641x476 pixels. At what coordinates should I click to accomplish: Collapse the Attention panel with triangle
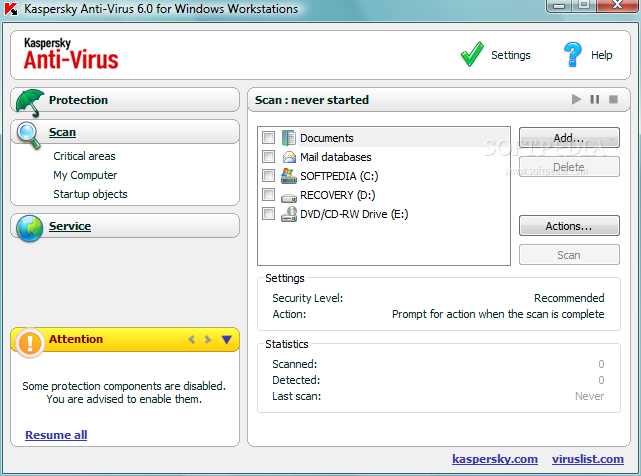(226, 339)
